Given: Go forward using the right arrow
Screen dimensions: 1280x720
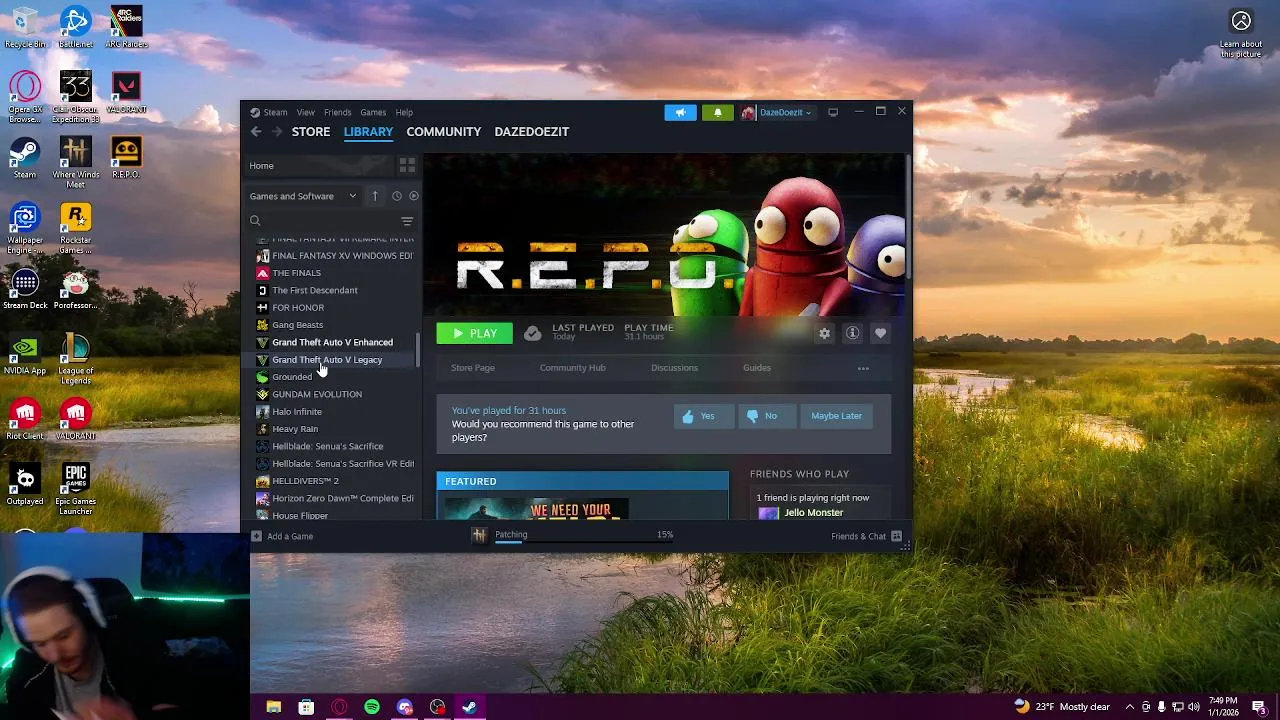Looking at the screenshot, I should pos(277,131).
